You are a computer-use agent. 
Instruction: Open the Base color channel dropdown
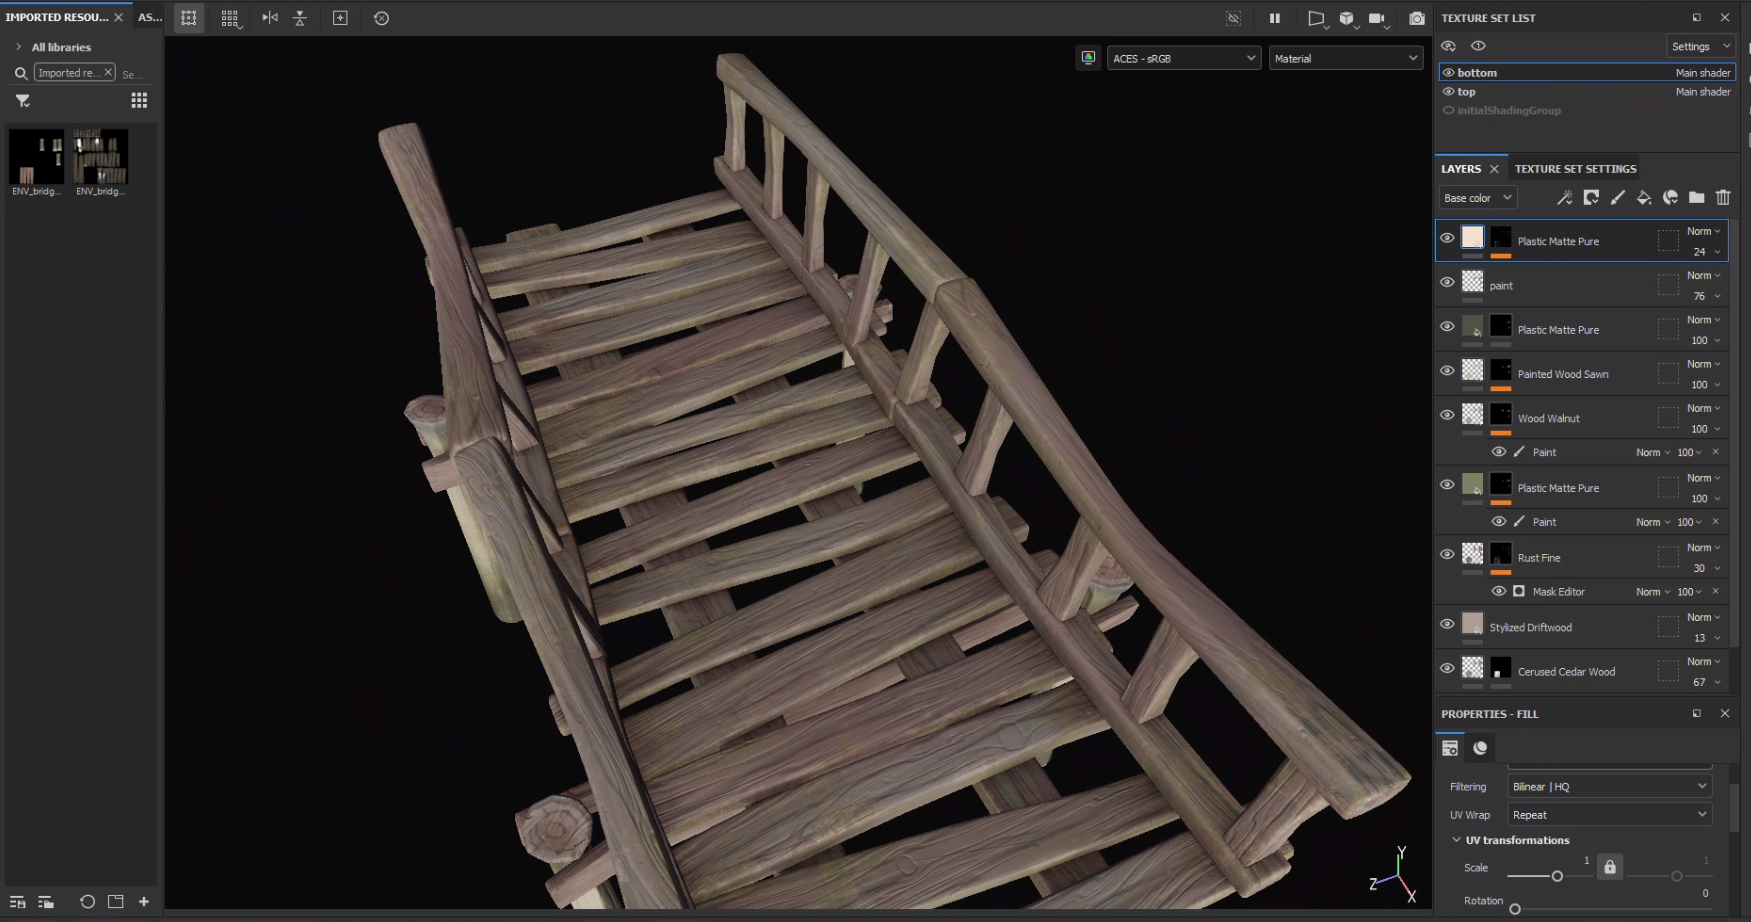click(x=1477, y=197)
